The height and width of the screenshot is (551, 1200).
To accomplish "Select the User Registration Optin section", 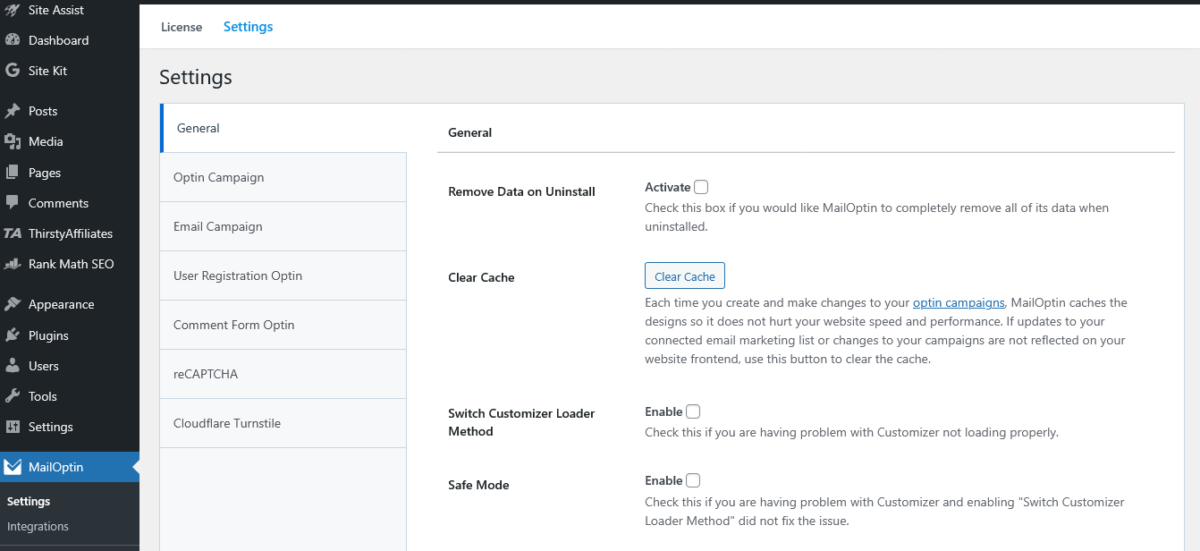I will point(283,275).
